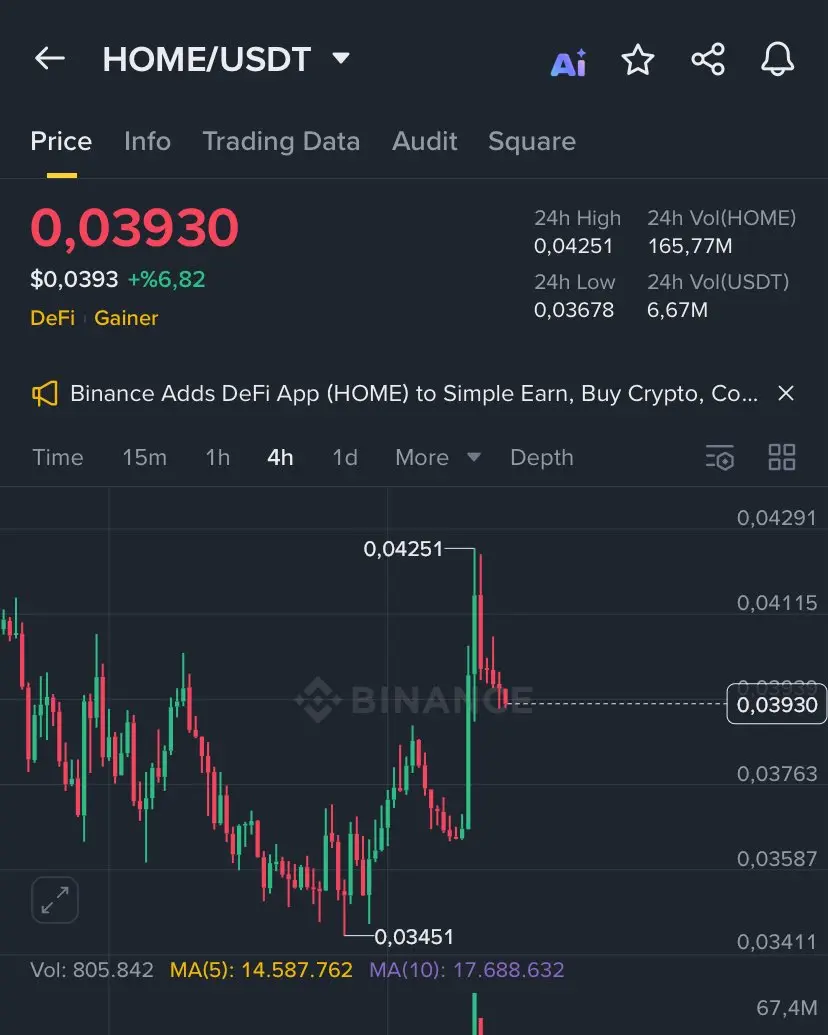Tap the 24h Vol(USDT) 6,67M value

[677, 310]
